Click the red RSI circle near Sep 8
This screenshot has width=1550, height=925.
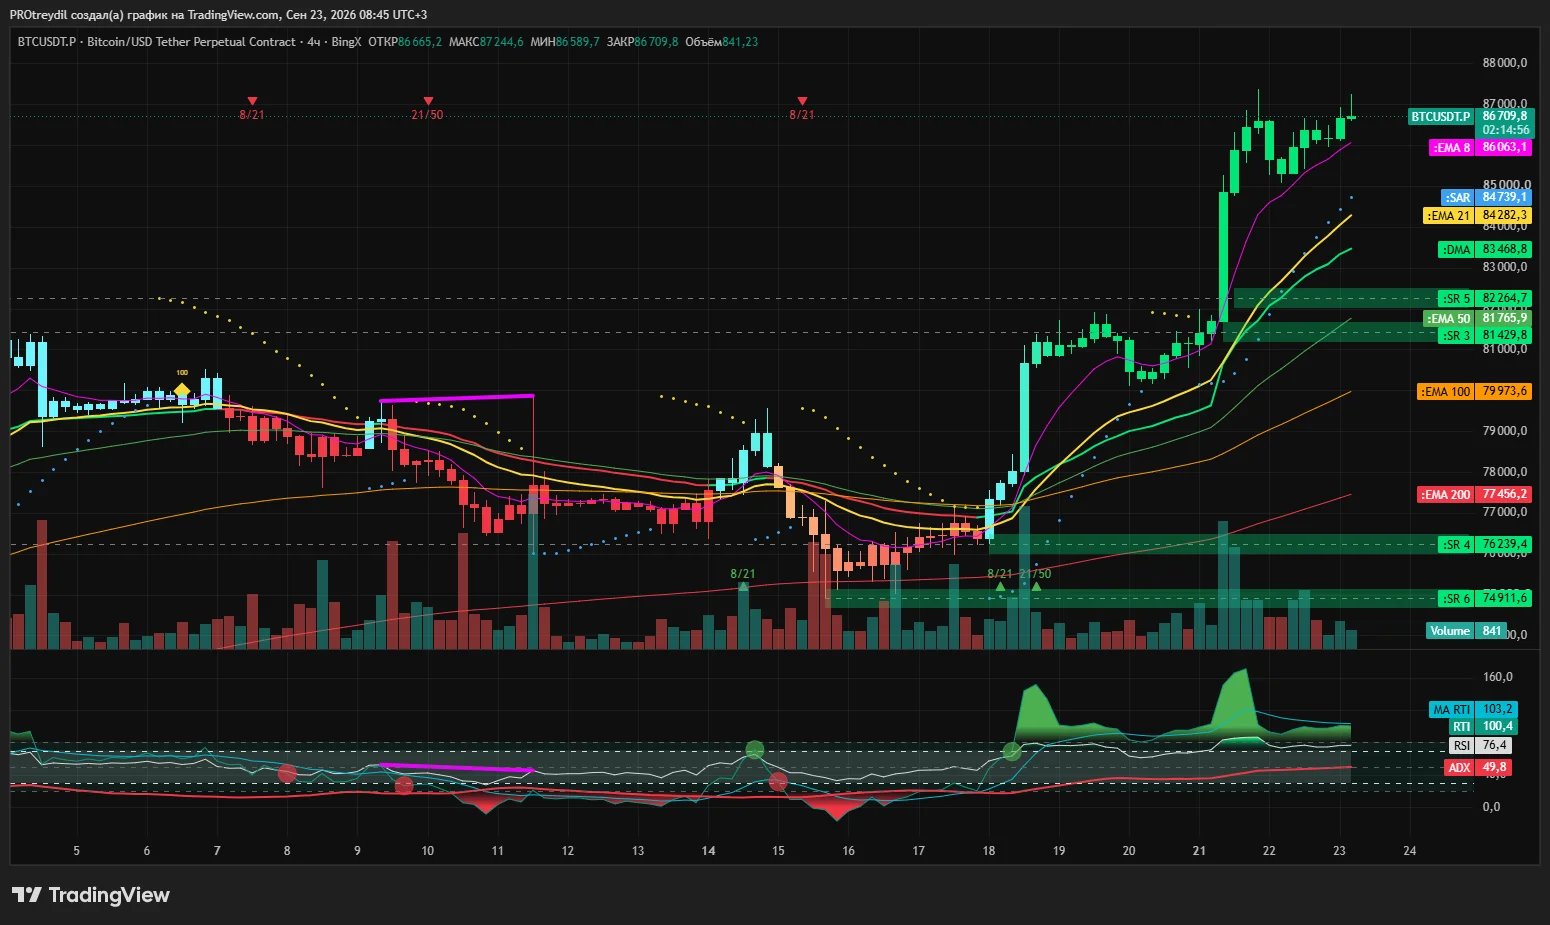[287, 773]
